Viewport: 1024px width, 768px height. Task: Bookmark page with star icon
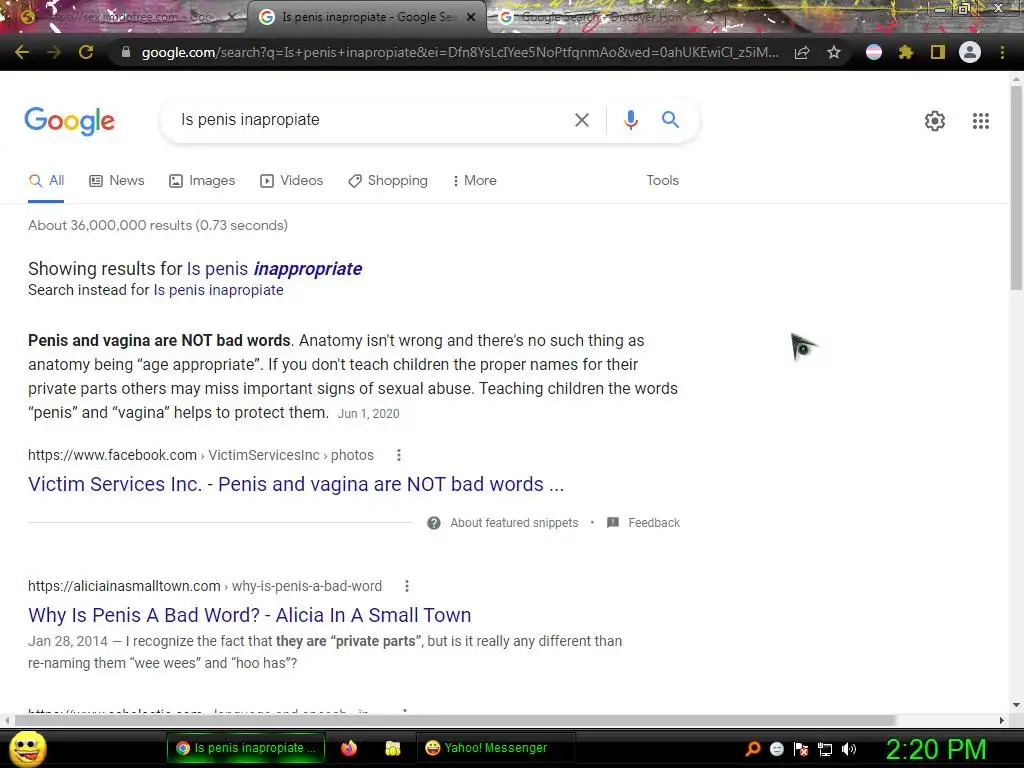coord(834,52)
